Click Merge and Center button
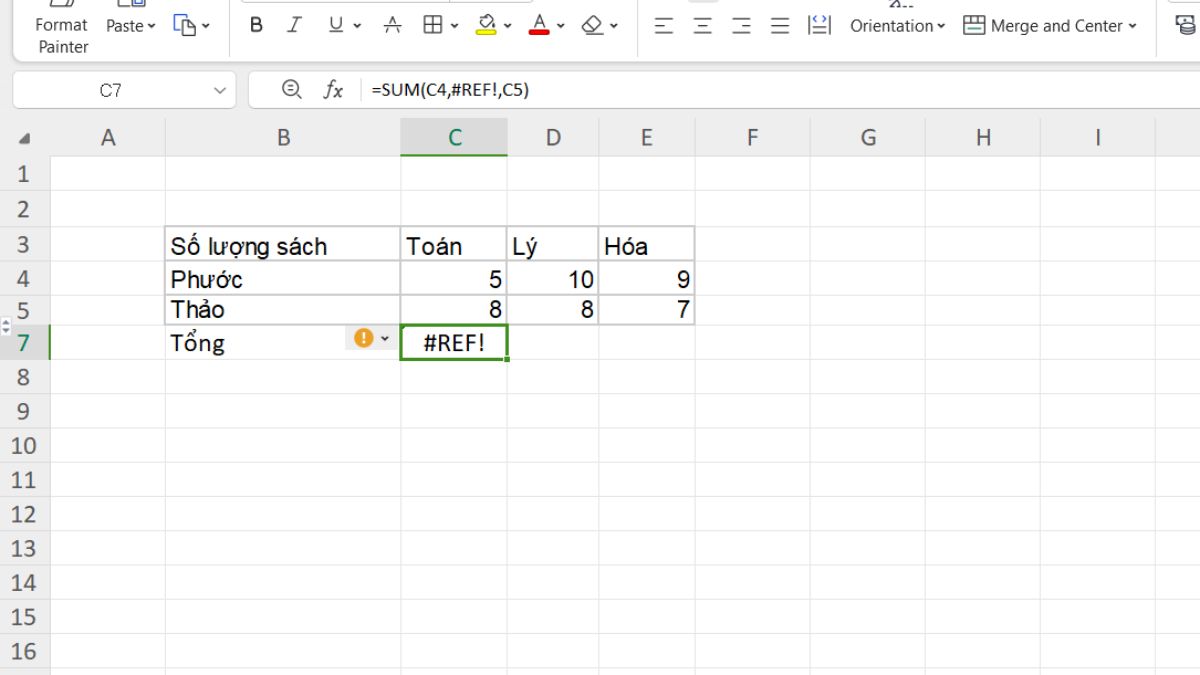The image size is (1200, 675). (1050, 26)
